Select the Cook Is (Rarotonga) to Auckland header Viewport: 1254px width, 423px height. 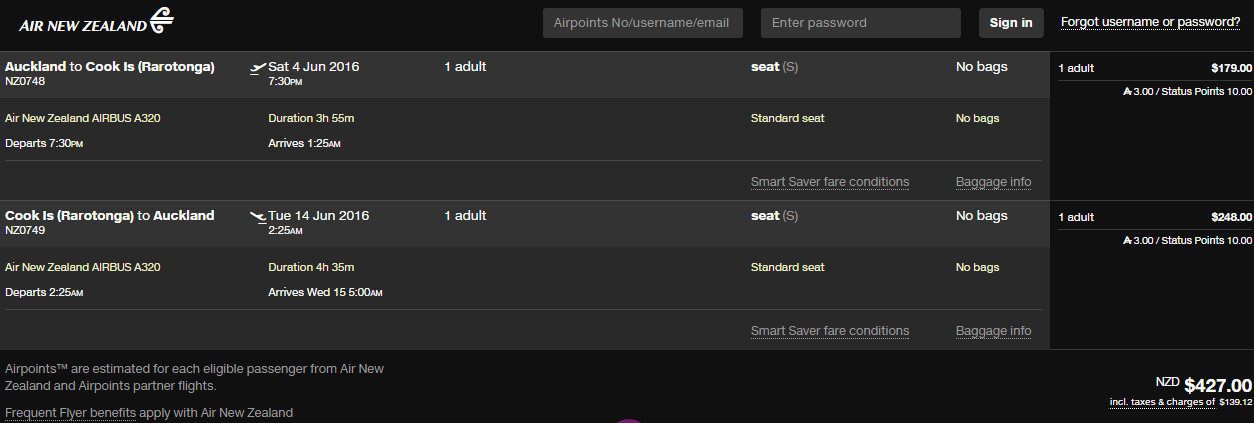(110, 215)
